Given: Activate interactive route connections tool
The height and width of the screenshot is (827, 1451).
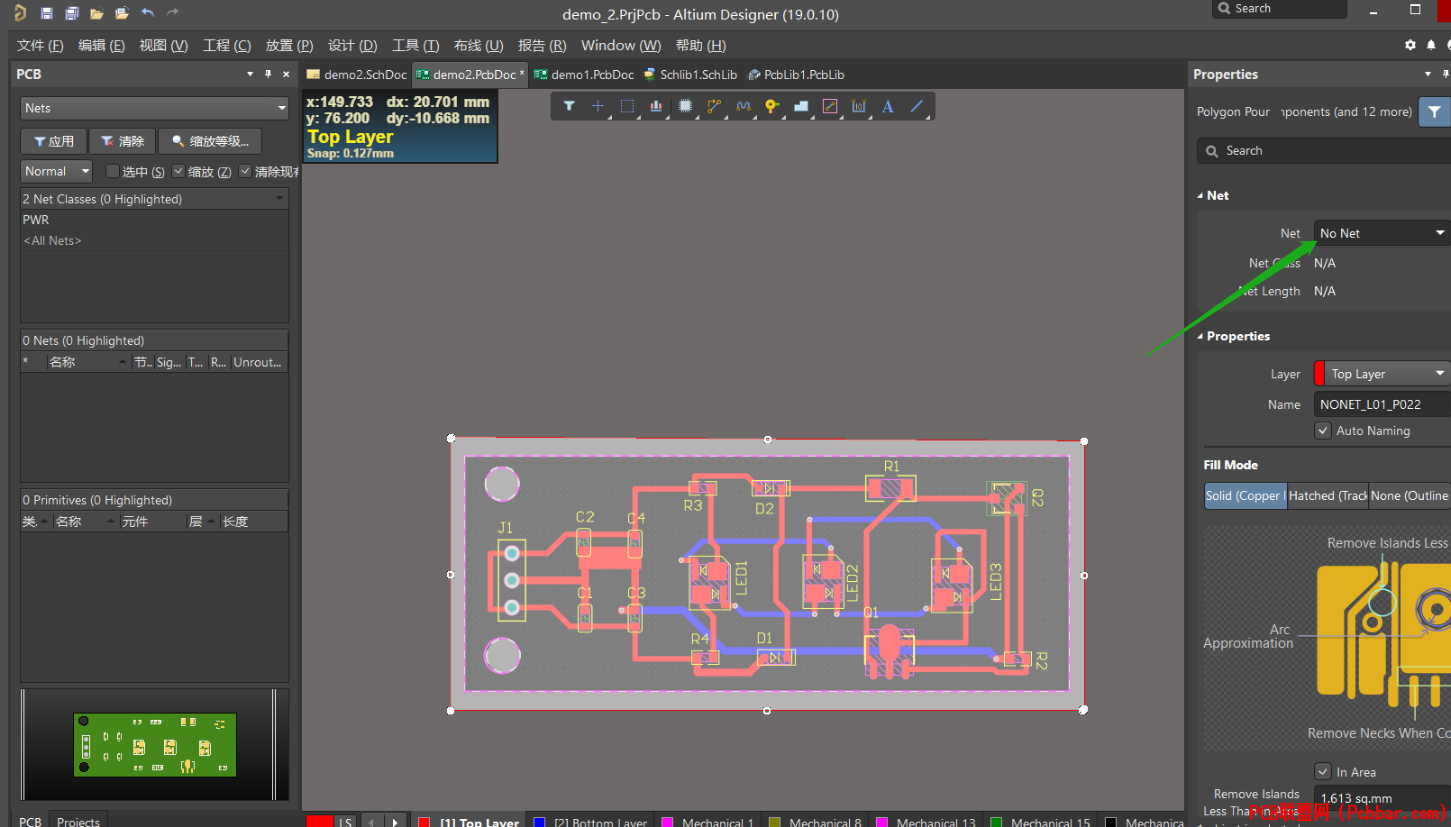Looking at the screenshot, I should coord(714,106).
